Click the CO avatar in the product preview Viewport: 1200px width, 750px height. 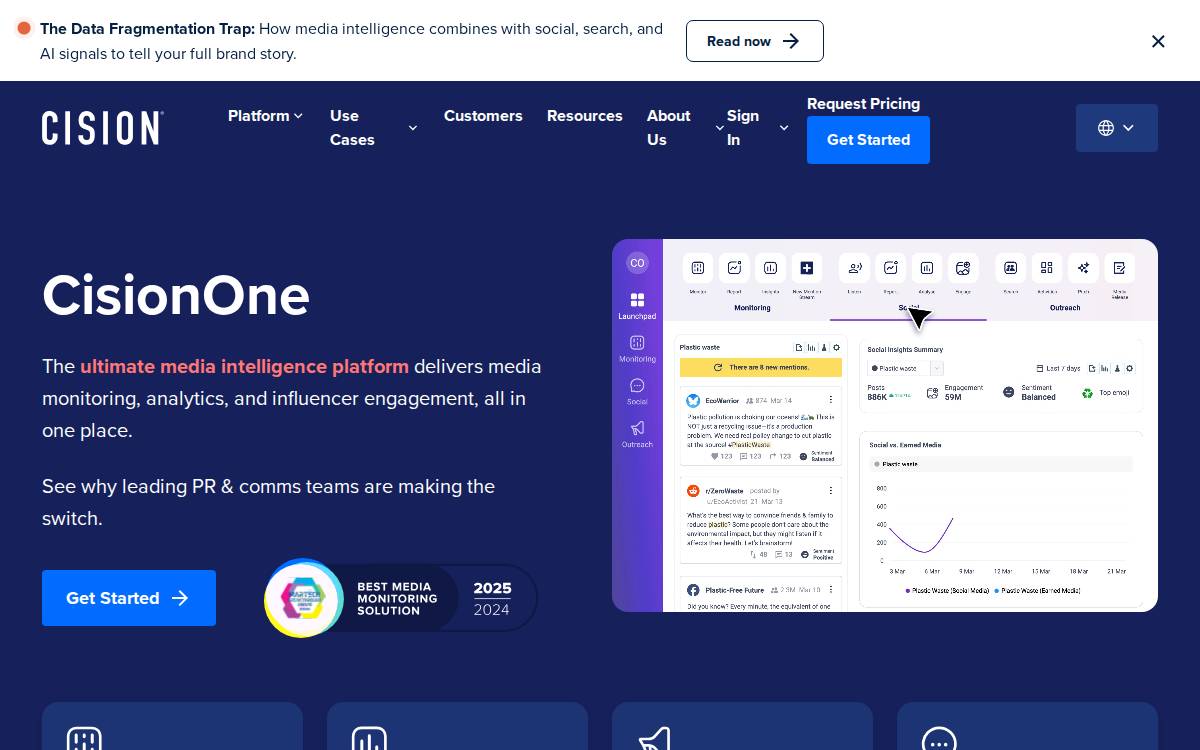tap(637, 263)
